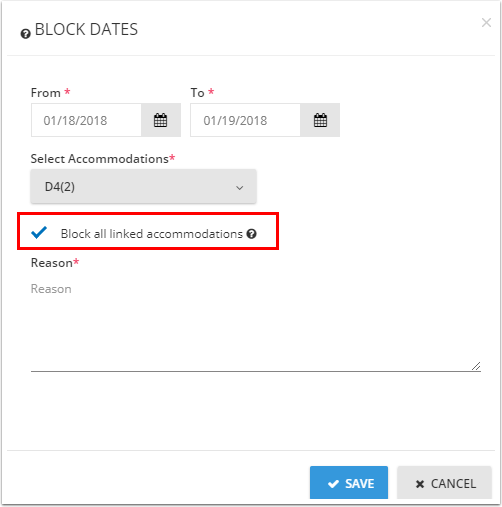
Task: Focus the From date field 01/18/2018
Action: (x=86, y=120)
